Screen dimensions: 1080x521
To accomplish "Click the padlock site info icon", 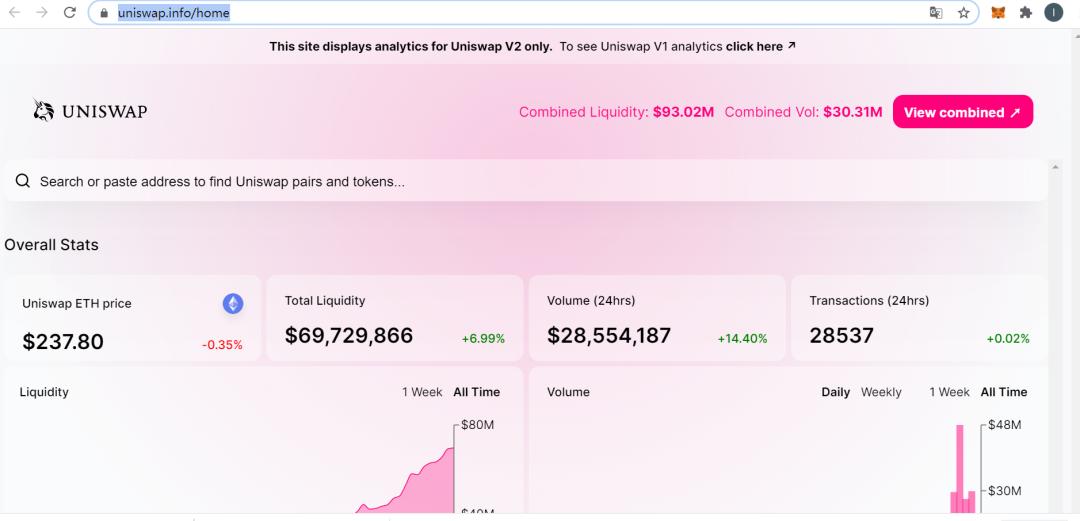I will [x=104, y=12].
